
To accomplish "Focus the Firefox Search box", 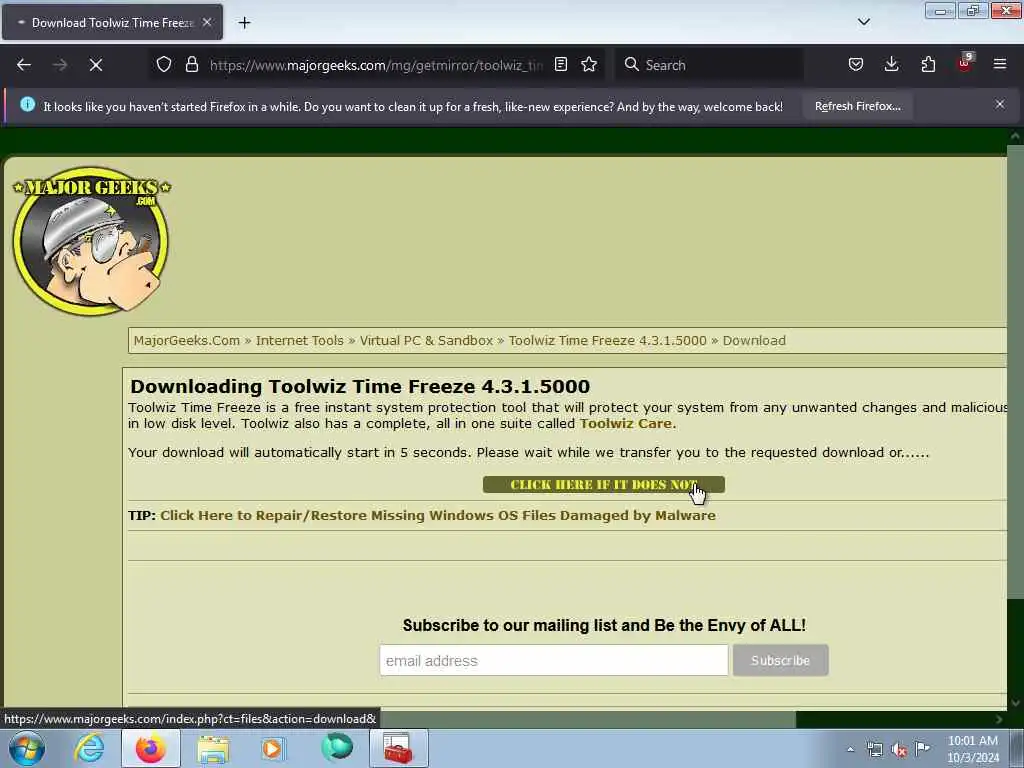I will (711, 65).
